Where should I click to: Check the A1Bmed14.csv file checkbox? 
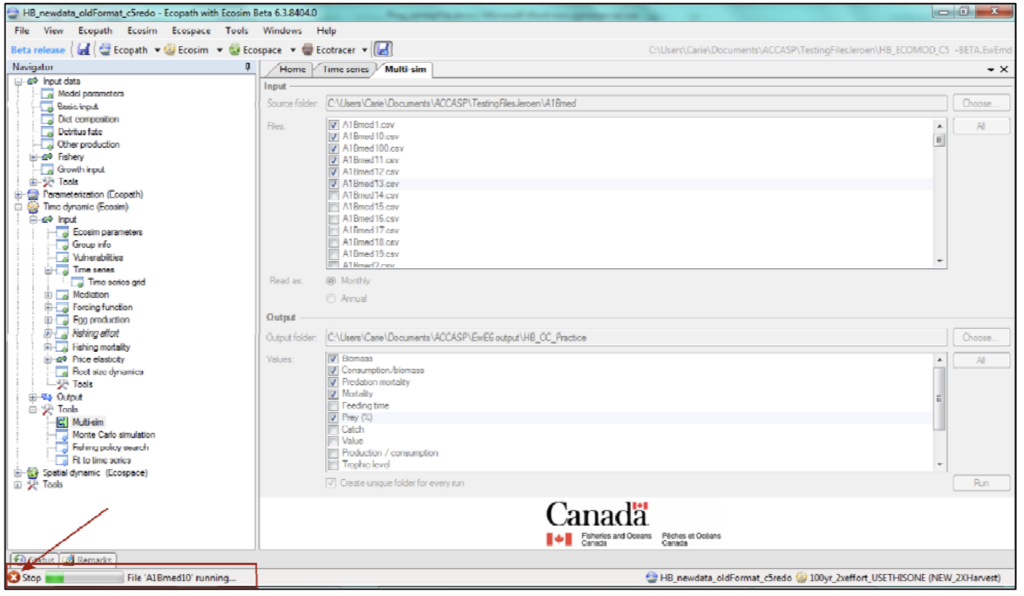[x=333, y=195]
